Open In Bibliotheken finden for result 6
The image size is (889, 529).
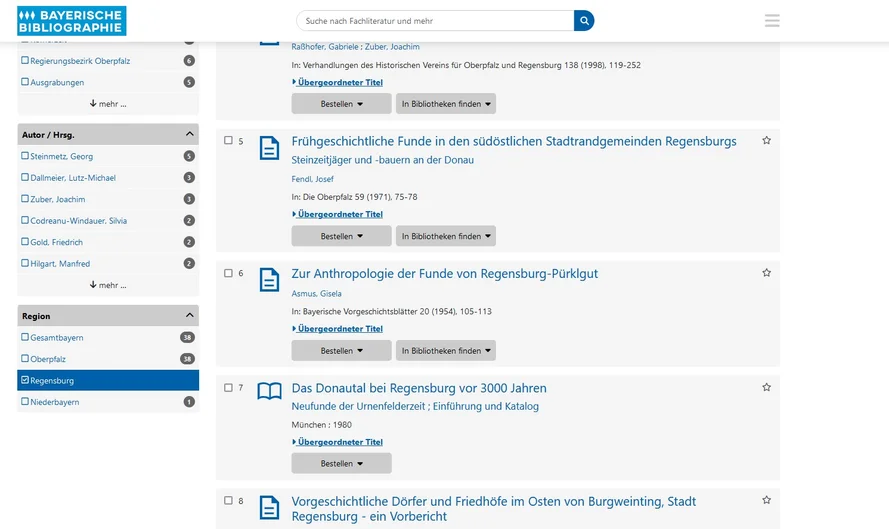coord(446,350)
